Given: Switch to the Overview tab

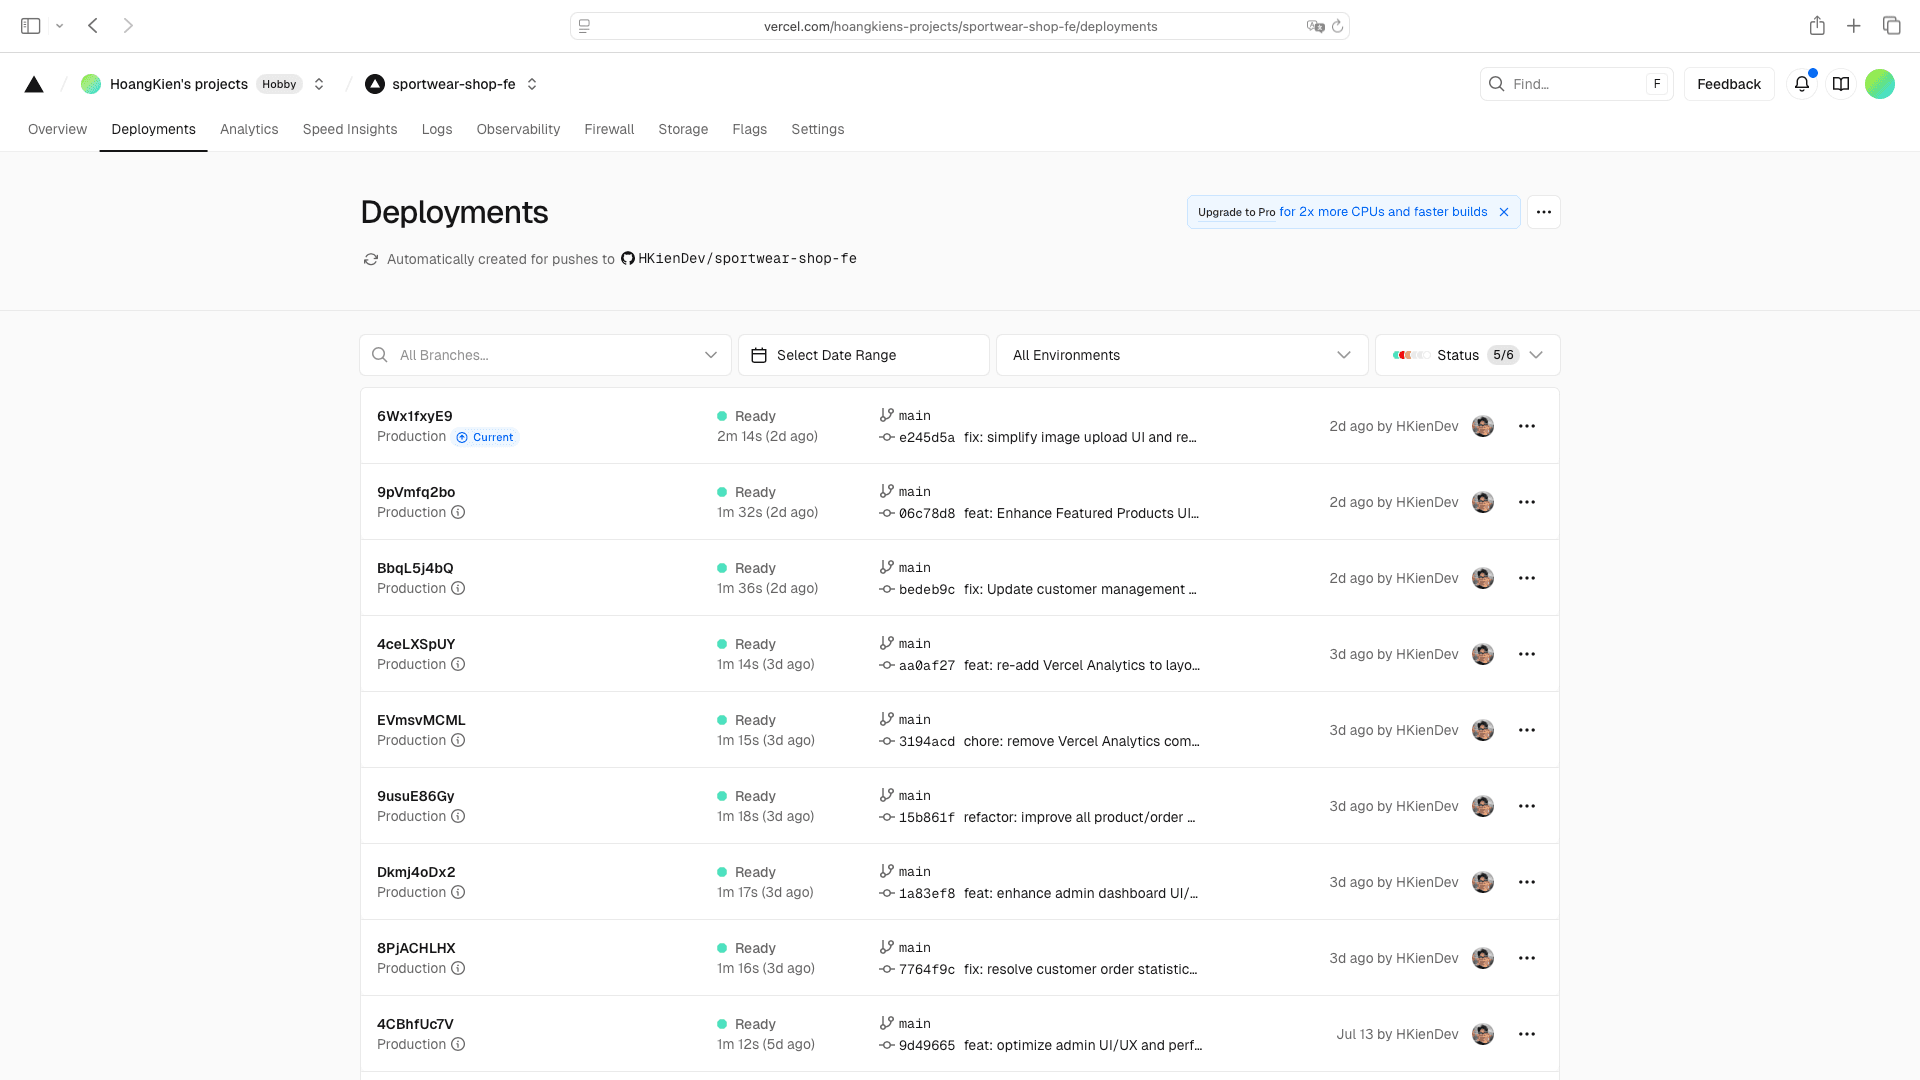Looking at the screenshot, I should 57,129.
